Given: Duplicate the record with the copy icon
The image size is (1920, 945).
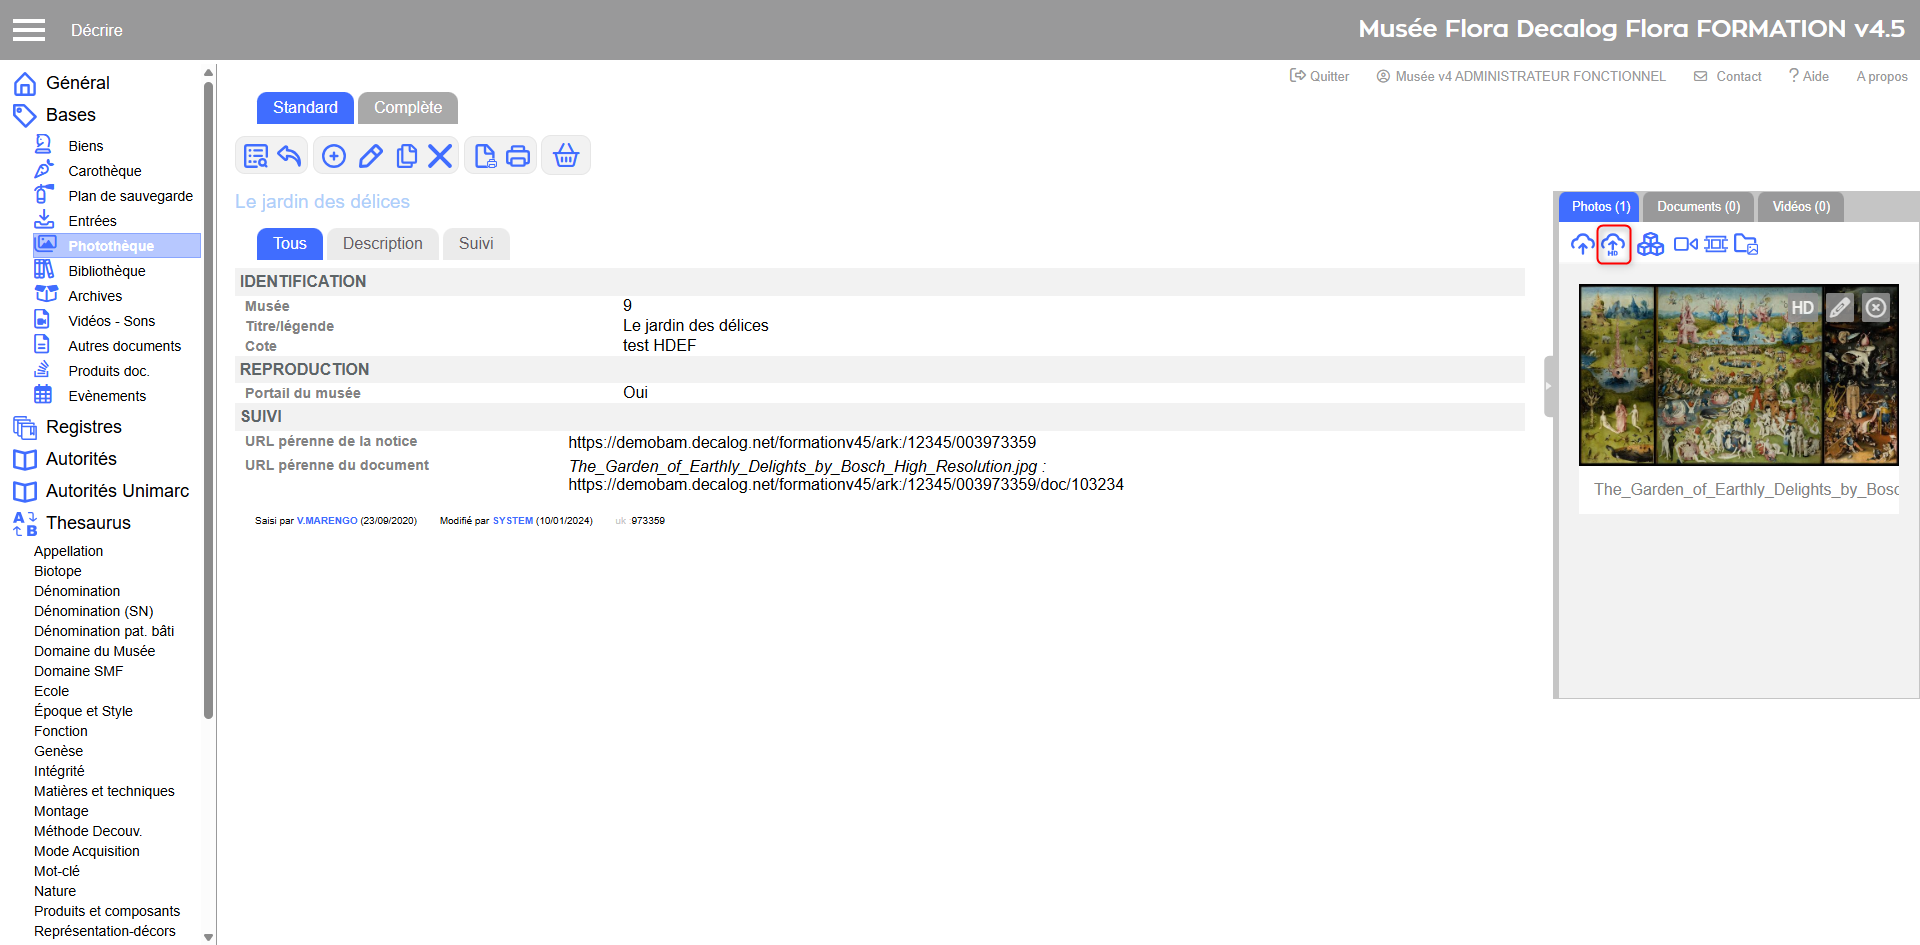Looking at the screenshot, I should click(x=406, y=156).
